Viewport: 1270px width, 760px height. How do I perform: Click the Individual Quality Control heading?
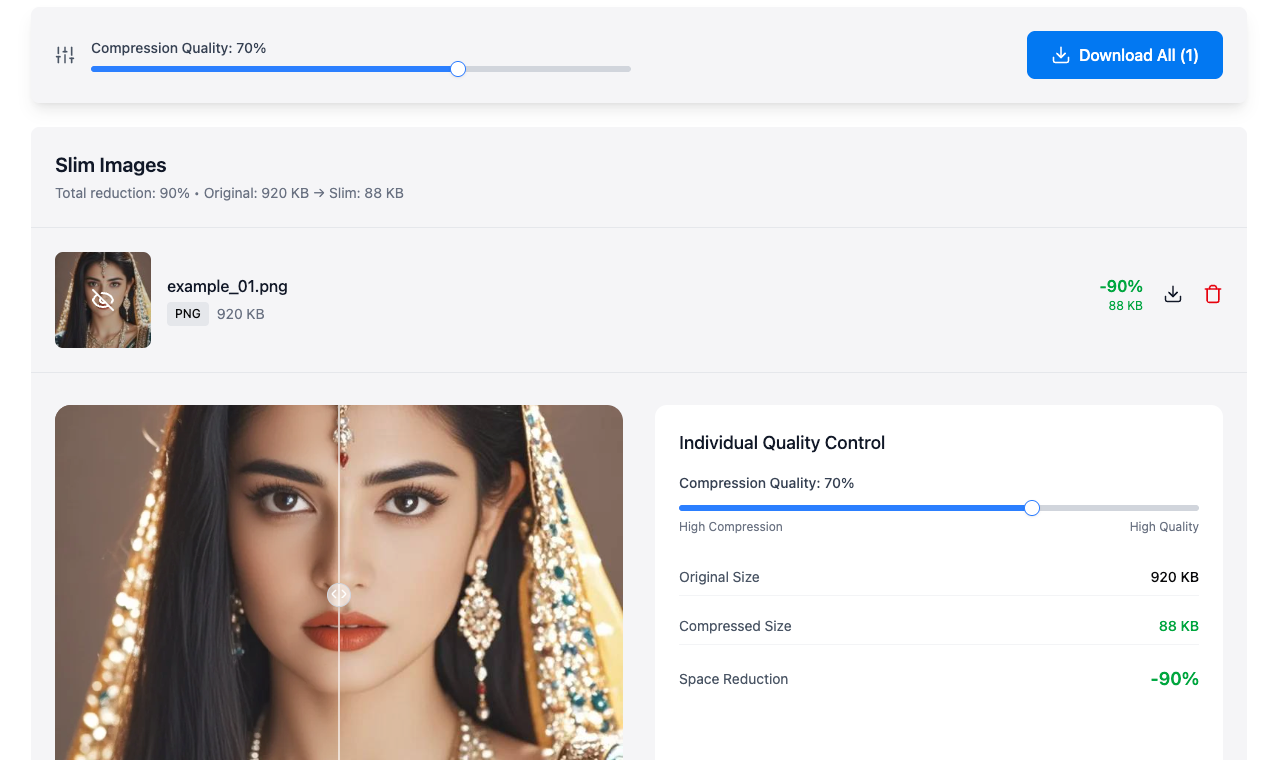pyautogui.click(x=782, y=443)
